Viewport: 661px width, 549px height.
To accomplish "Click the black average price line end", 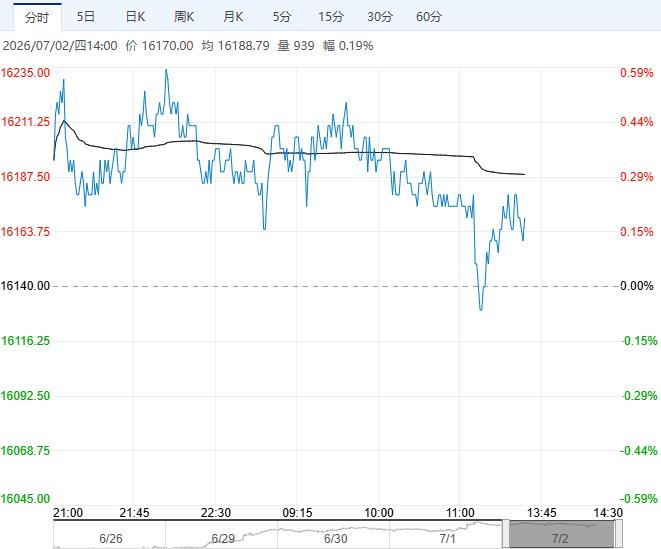I will click(x=524, y=174).
